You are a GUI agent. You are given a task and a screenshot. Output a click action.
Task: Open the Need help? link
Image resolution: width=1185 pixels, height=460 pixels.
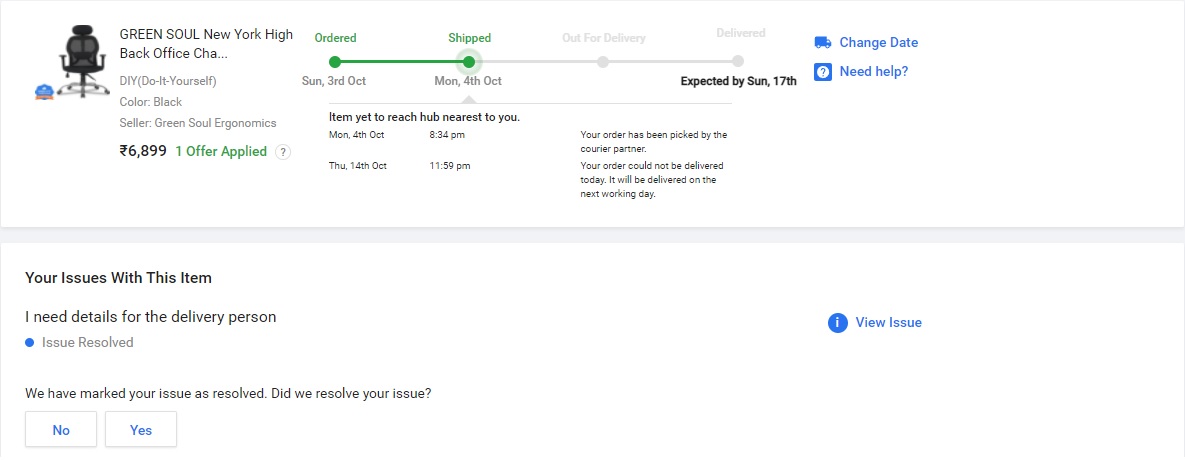[873, 72]
